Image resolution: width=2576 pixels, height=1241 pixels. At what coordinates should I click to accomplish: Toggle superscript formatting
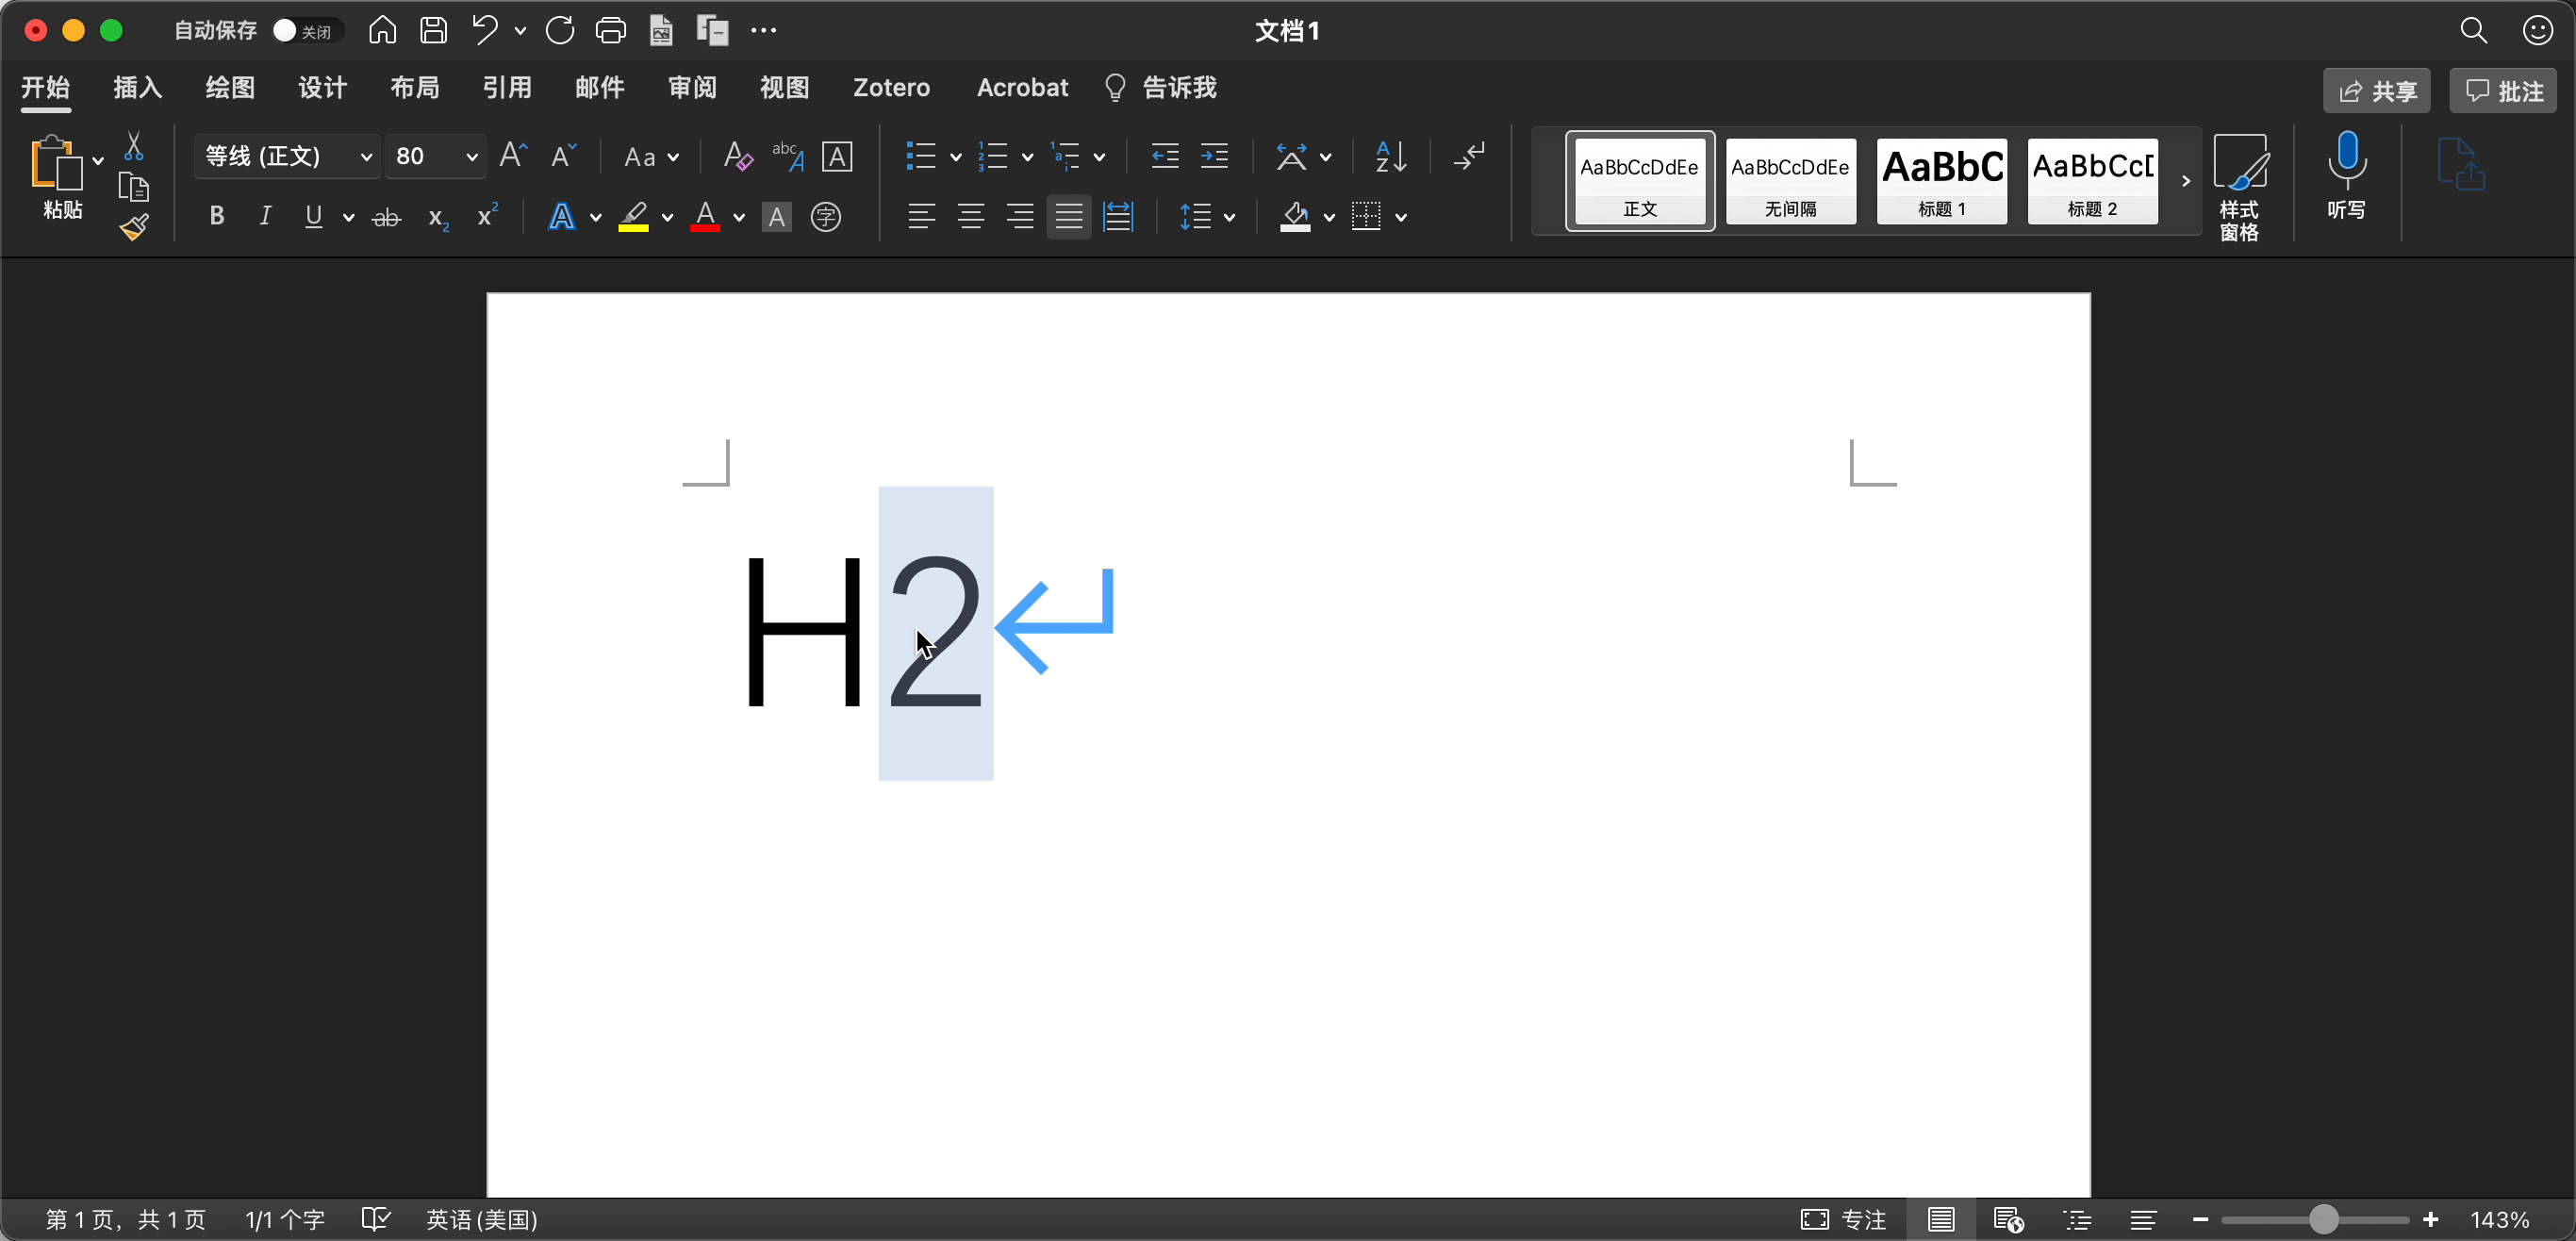[x=487, y=215]
